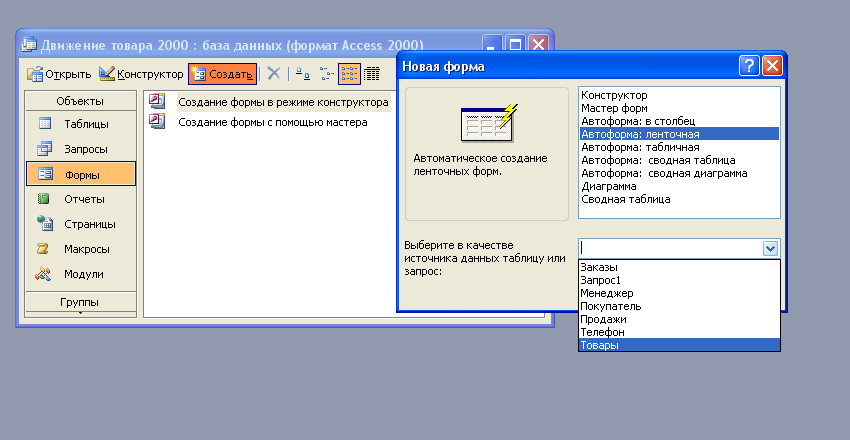
Task: Switch to details table view icon
Action: (x=372, y=74)
